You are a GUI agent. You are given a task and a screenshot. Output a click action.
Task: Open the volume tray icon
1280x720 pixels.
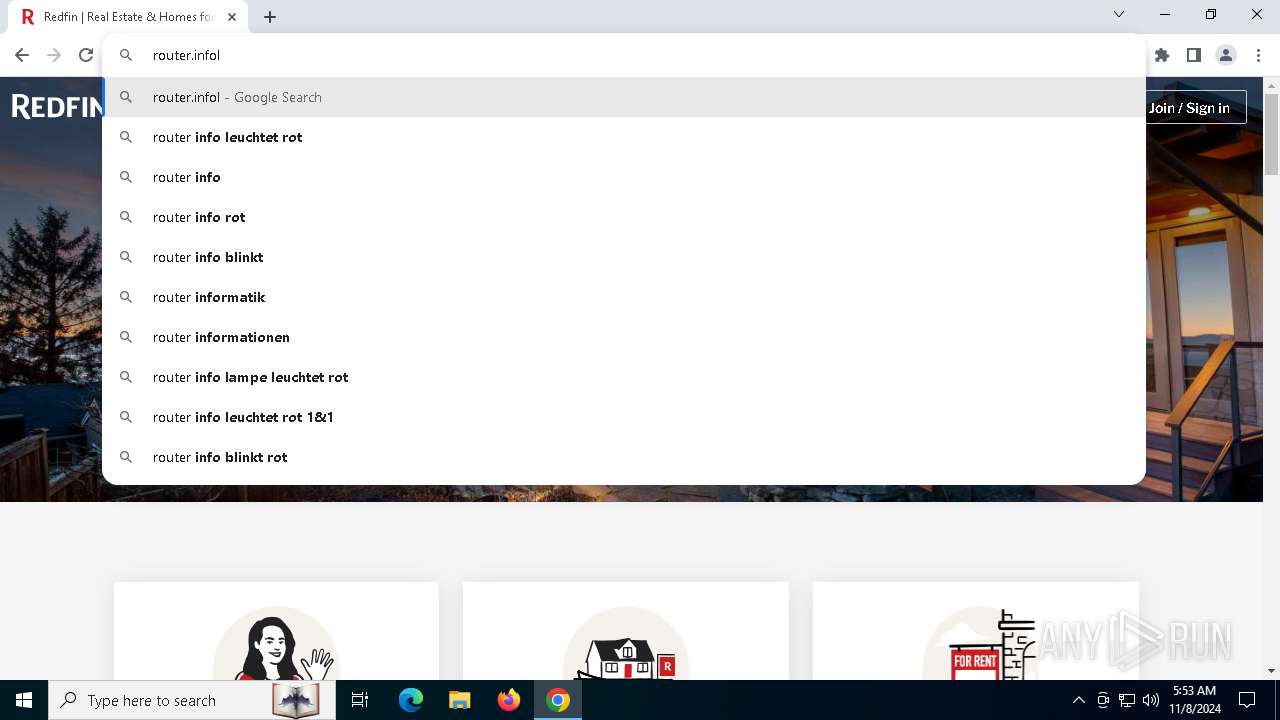point(1151,700)
